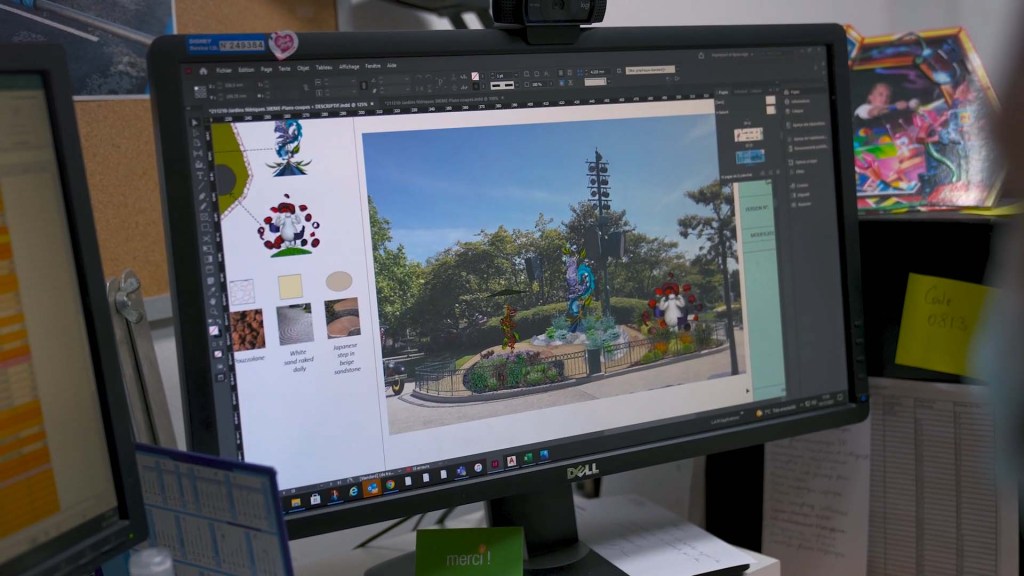Viewport: 1024px width, 576px height.
Task: Click the Microsoft Edge icon in the taskbar
Action: click(x=355, y=490)
